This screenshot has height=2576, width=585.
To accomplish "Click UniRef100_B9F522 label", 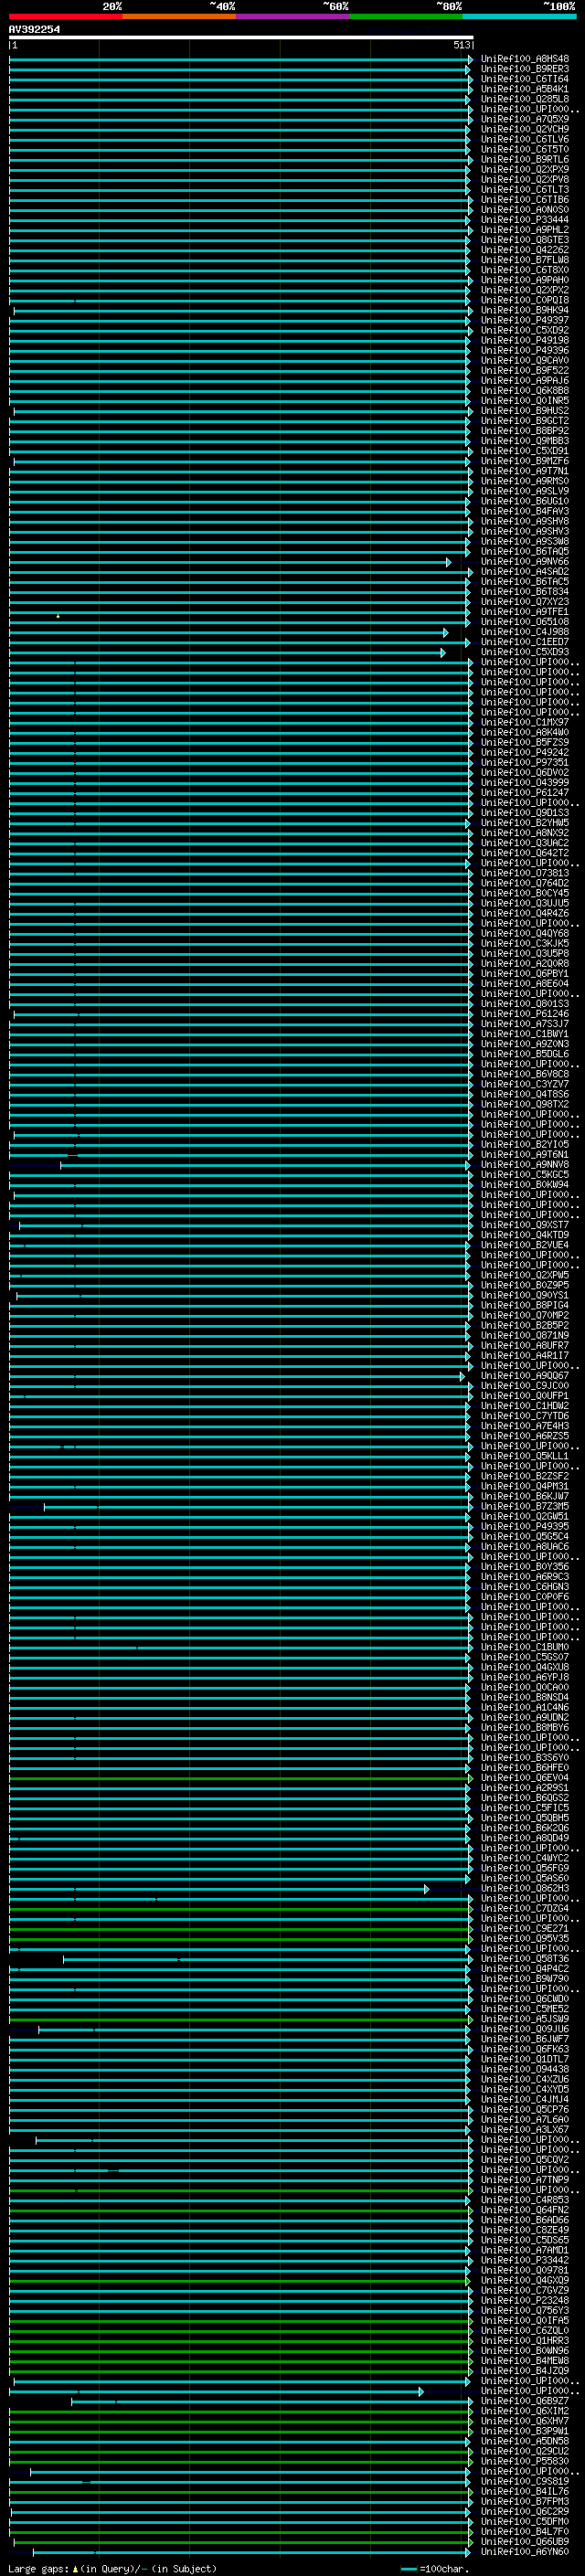I will click(x=525, y=370).
